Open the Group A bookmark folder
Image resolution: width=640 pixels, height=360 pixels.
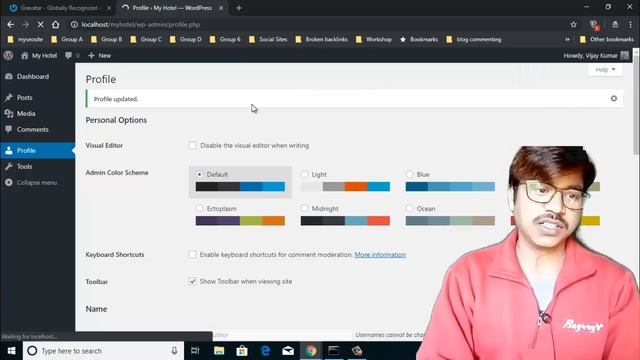pyautogui.click(x=67, y=40)
